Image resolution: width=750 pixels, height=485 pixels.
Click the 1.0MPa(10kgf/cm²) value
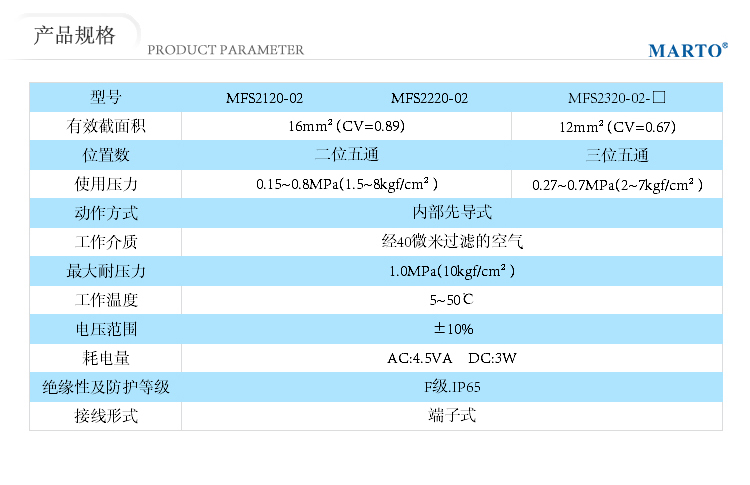(x=452, y=271)
